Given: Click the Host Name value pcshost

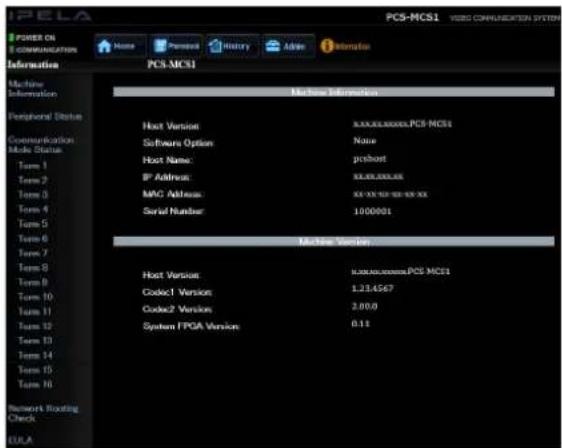Looking at the screenshot, I should 370,158.
